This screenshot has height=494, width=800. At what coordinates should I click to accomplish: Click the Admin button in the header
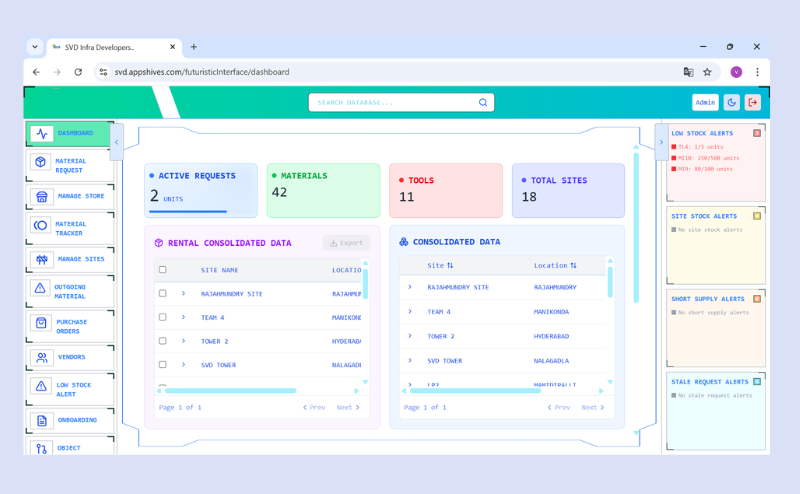tap(705, 102)
